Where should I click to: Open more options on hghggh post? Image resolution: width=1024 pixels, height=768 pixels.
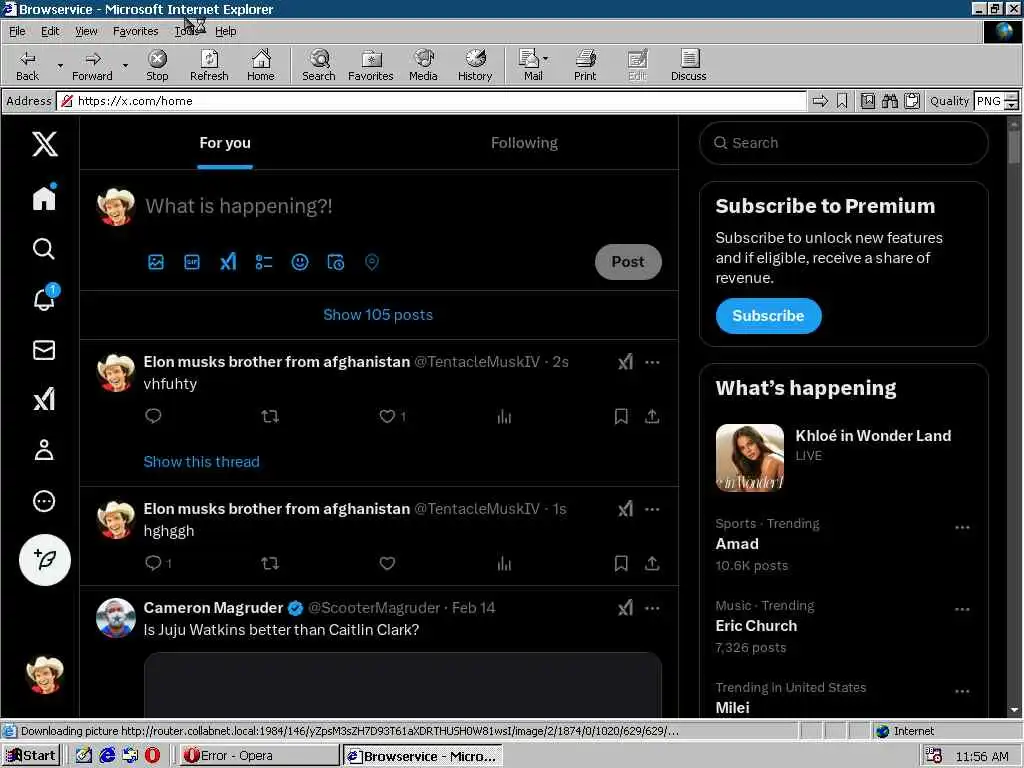(x=652, y=509)
